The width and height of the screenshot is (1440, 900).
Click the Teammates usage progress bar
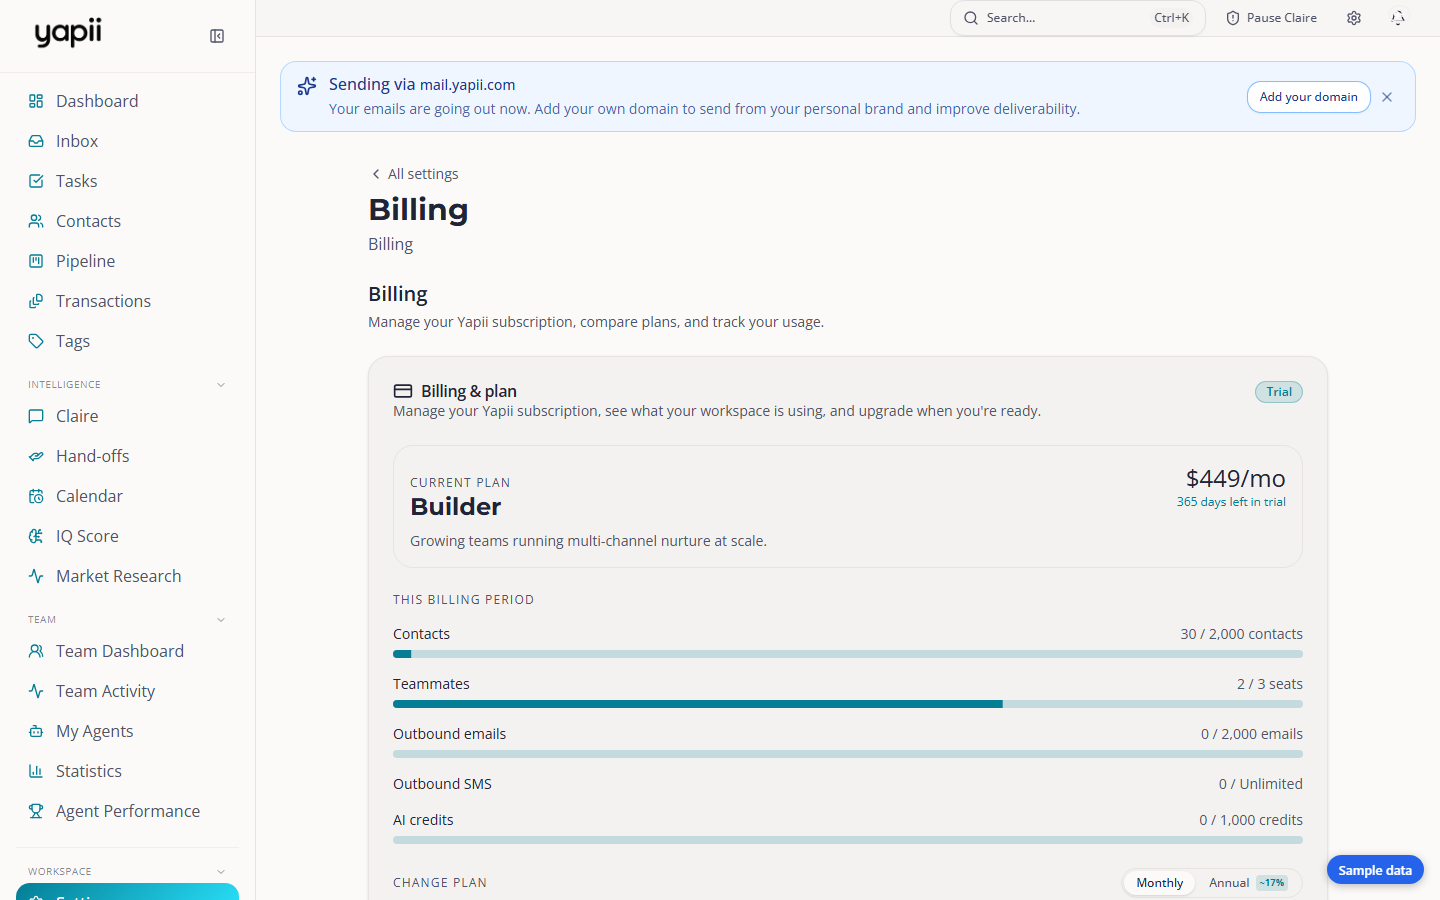tap(848, 704)
